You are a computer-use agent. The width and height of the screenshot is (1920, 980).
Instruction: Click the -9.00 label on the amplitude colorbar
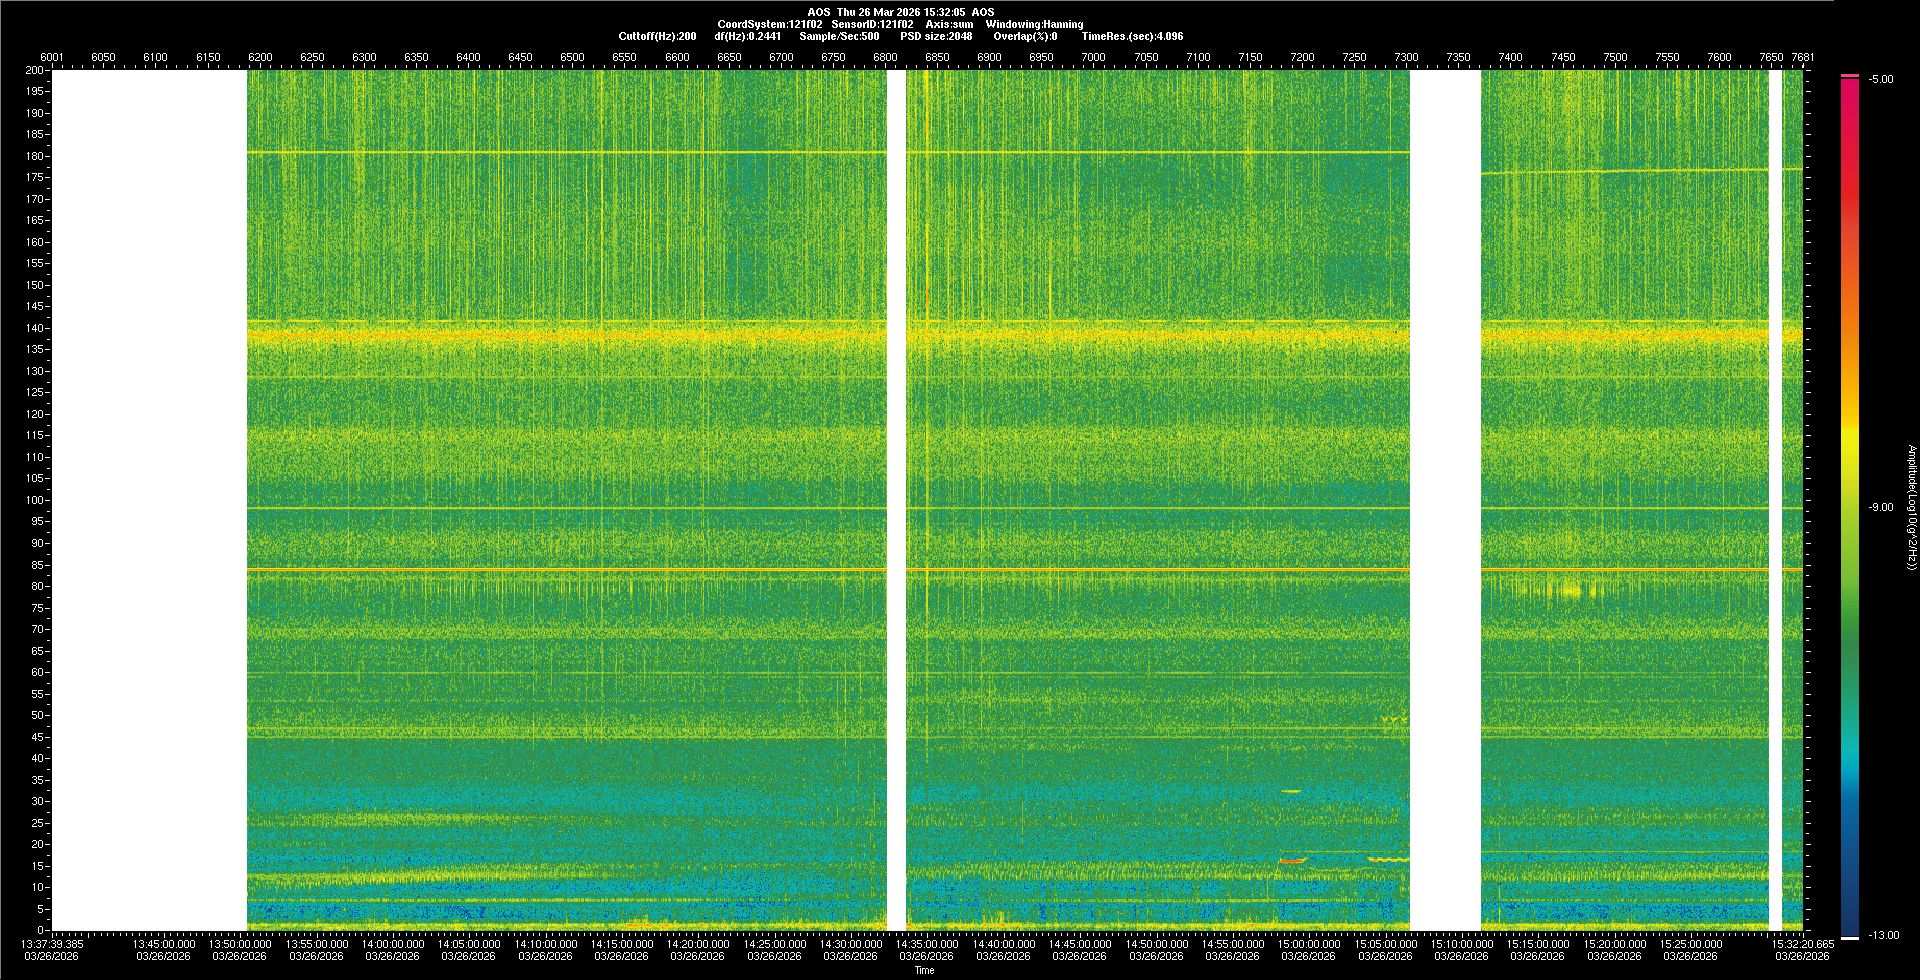[1880, 507]
